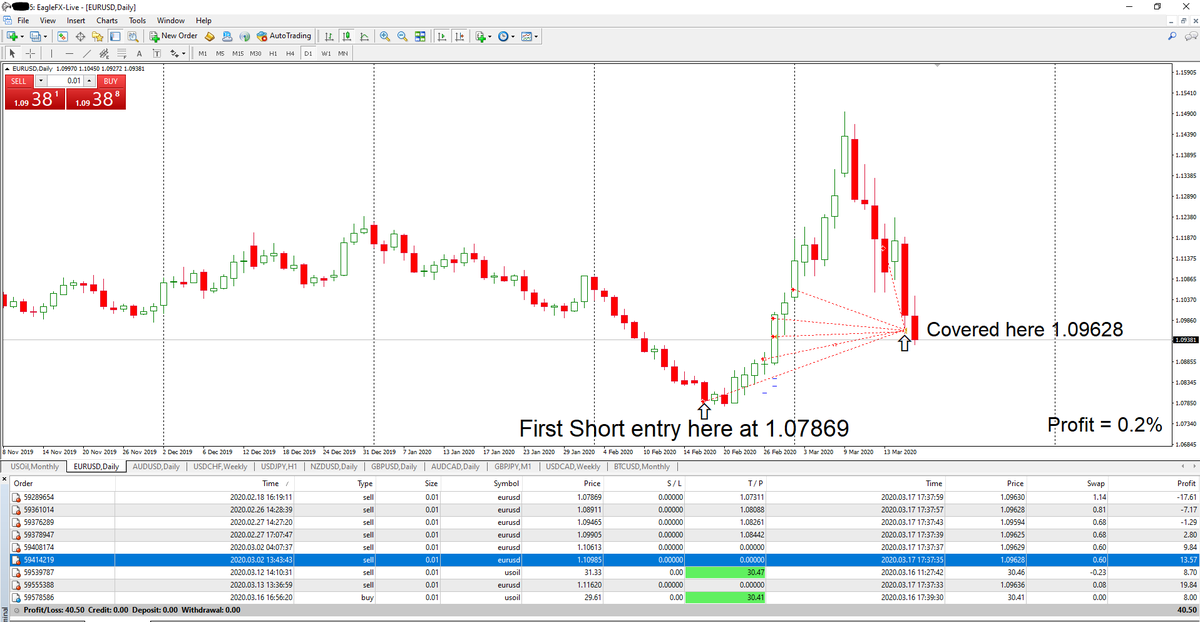The height and width of the screenshot is (622, 1200).
Task: Open the Indicators list dropdown
Action: coord(483,36)
